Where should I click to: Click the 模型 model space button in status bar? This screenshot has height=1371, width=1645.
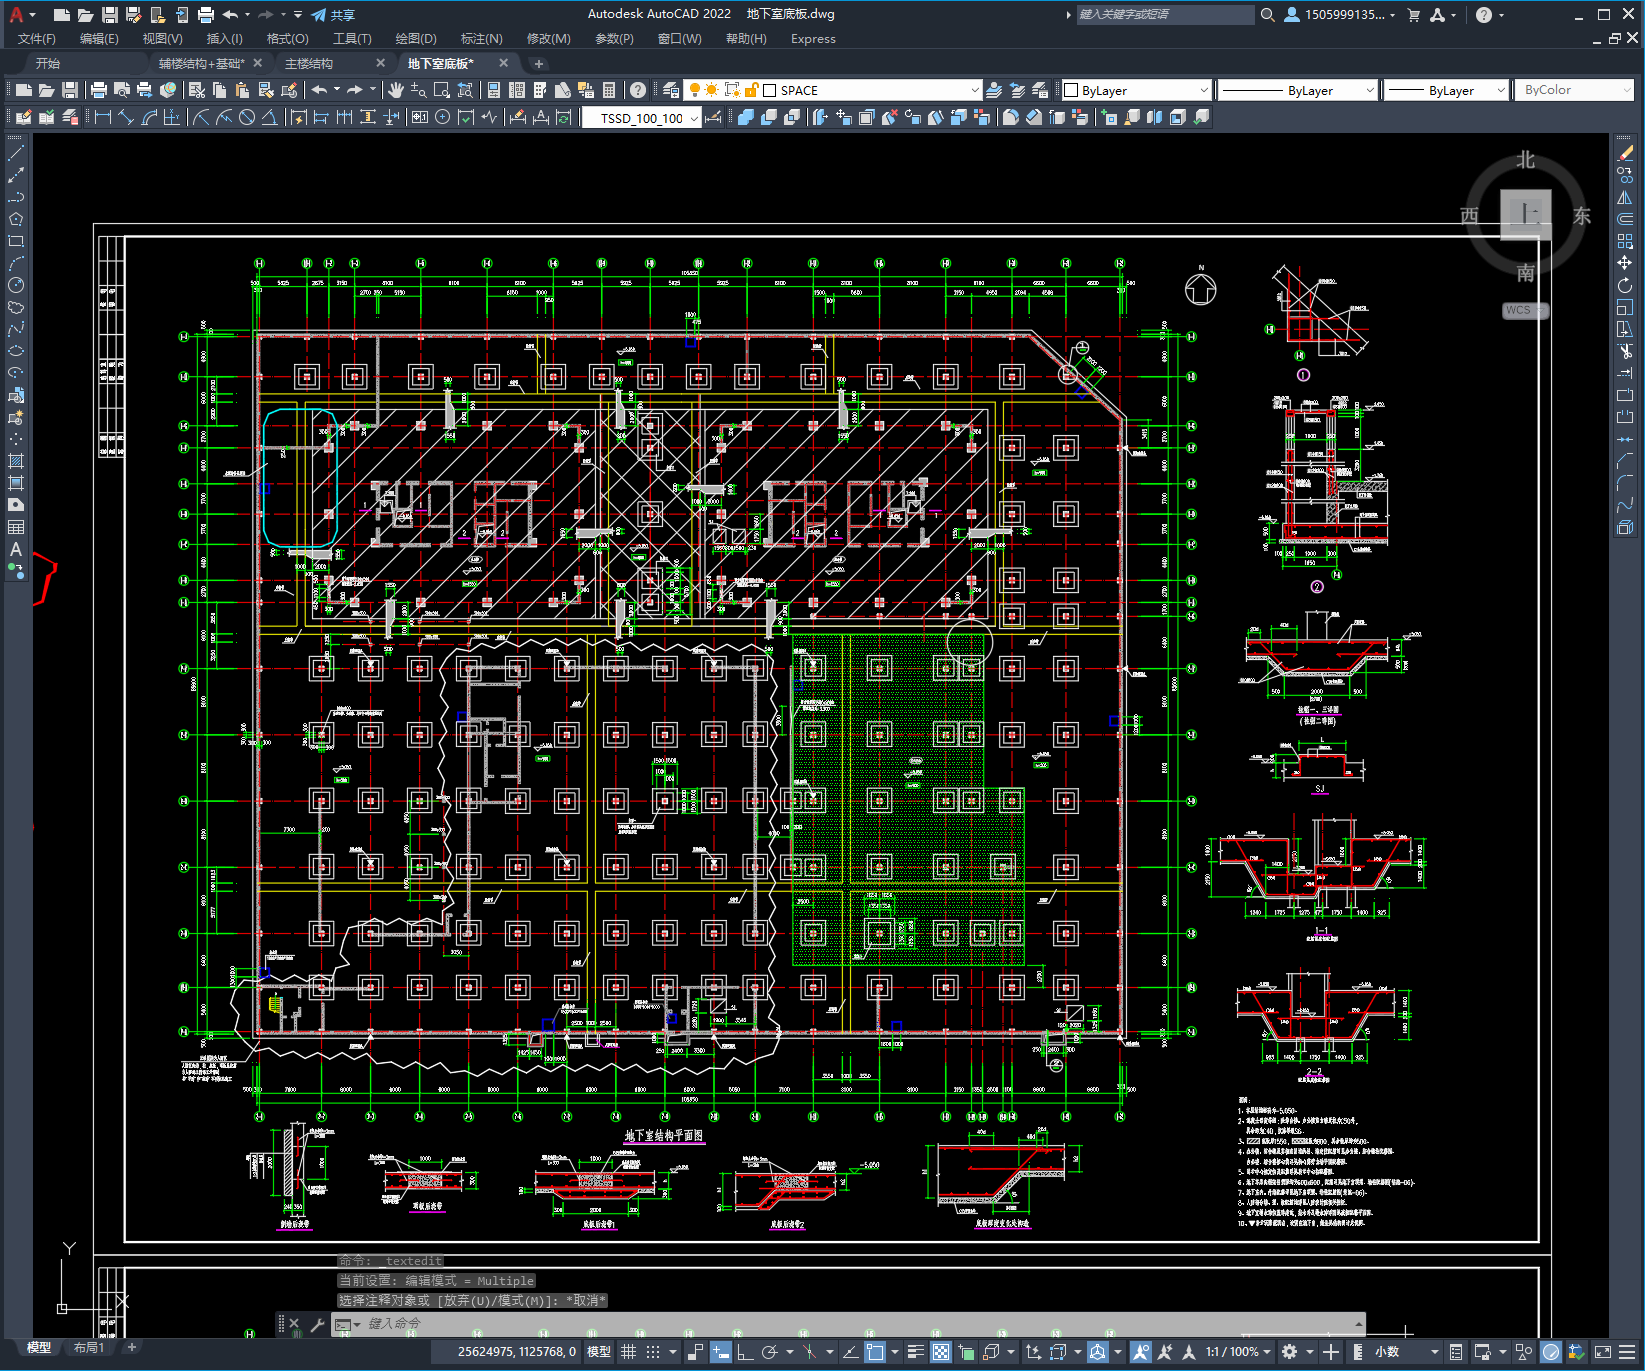pos(599,1352)
